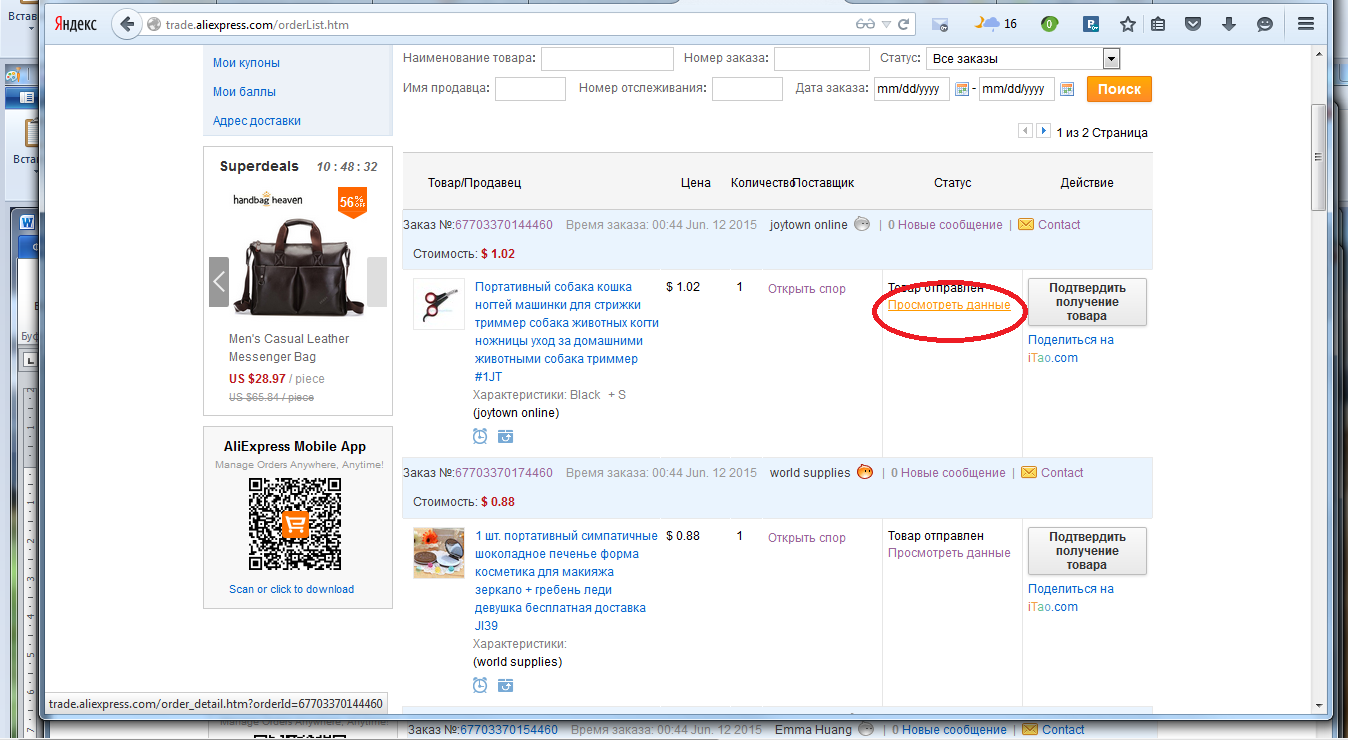Open the smiley chat icon in toolbar
The image size is (1348, 740).
click(1265, 24)
